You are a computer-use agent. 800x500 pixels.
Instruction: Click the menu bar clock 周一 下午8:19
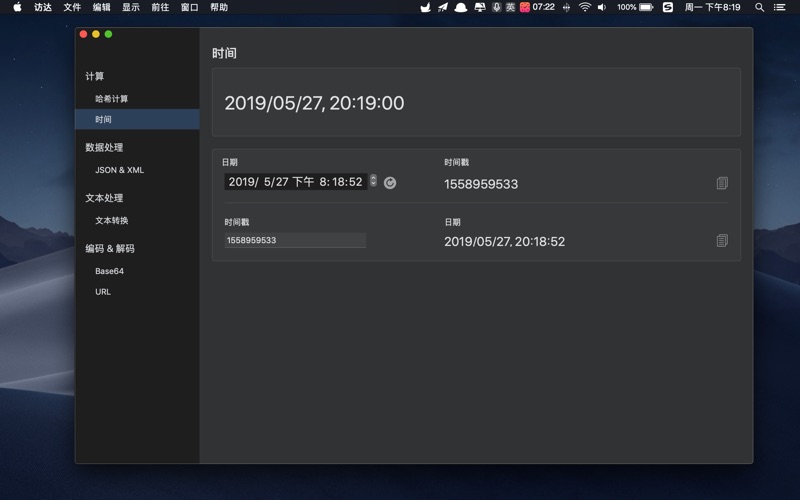coord(712,7)
